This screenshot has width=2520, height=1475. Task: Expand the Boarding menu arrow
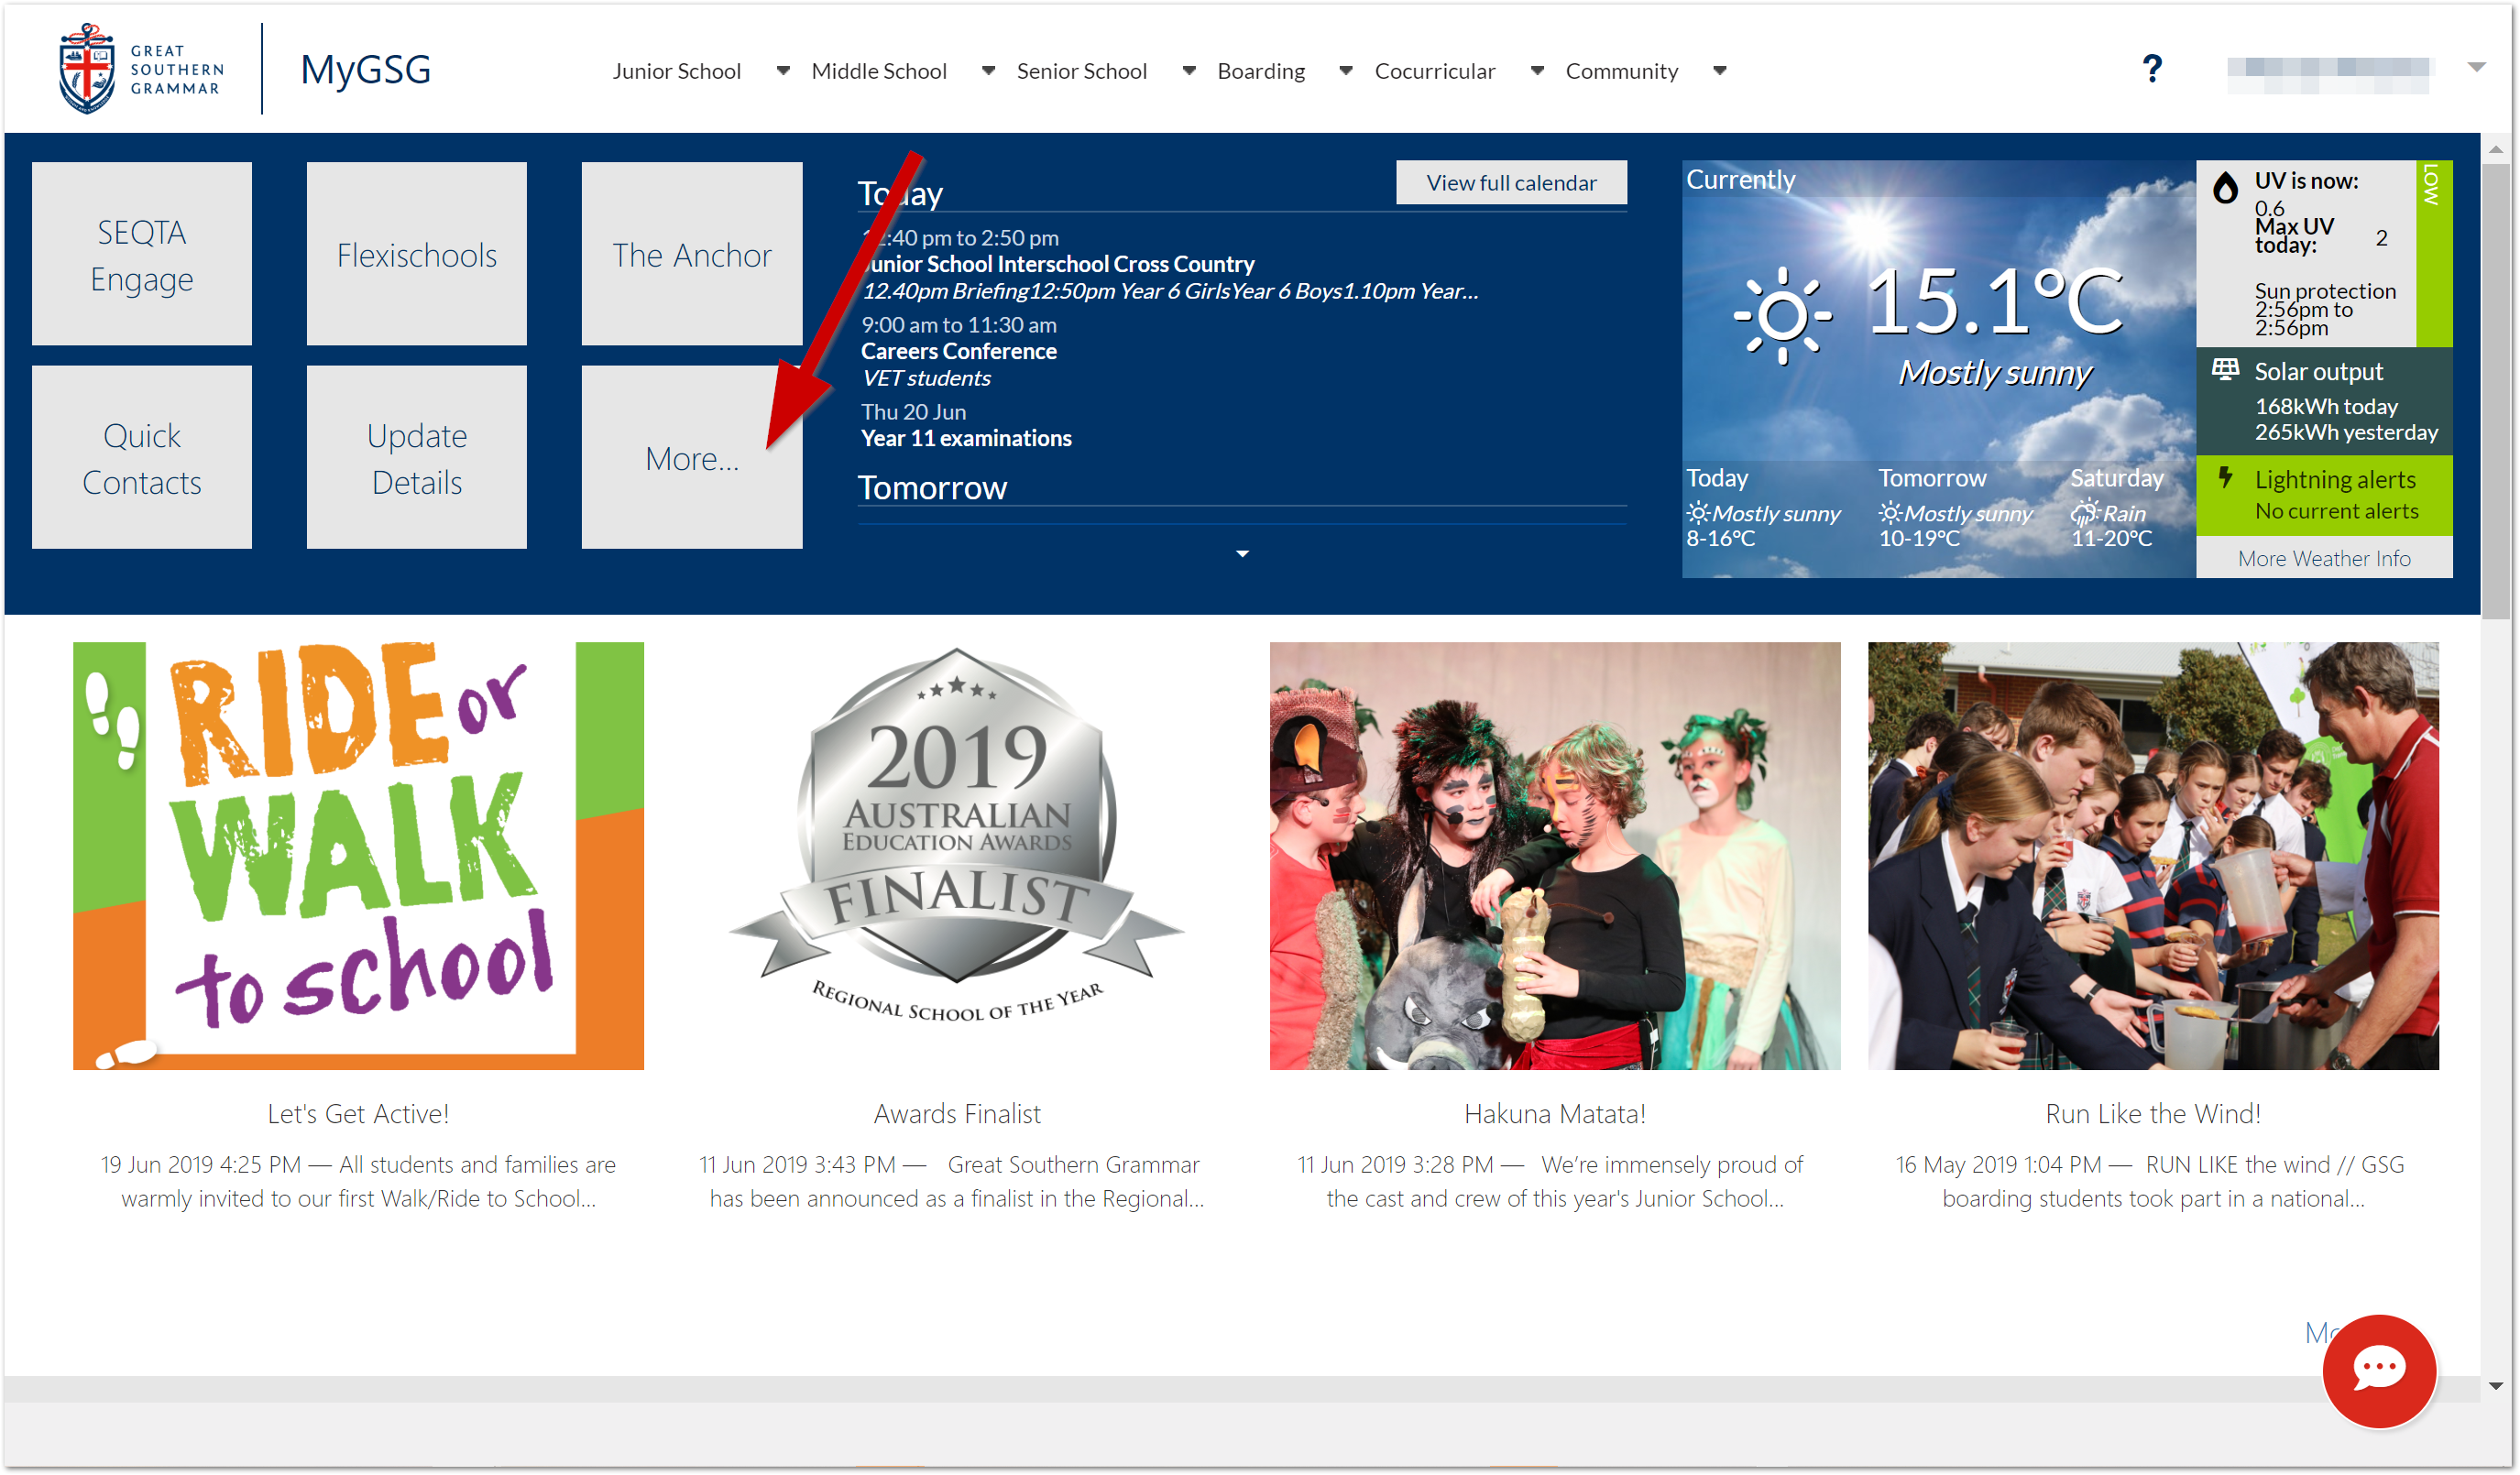pyautogui.click(x=1345, y=70)
